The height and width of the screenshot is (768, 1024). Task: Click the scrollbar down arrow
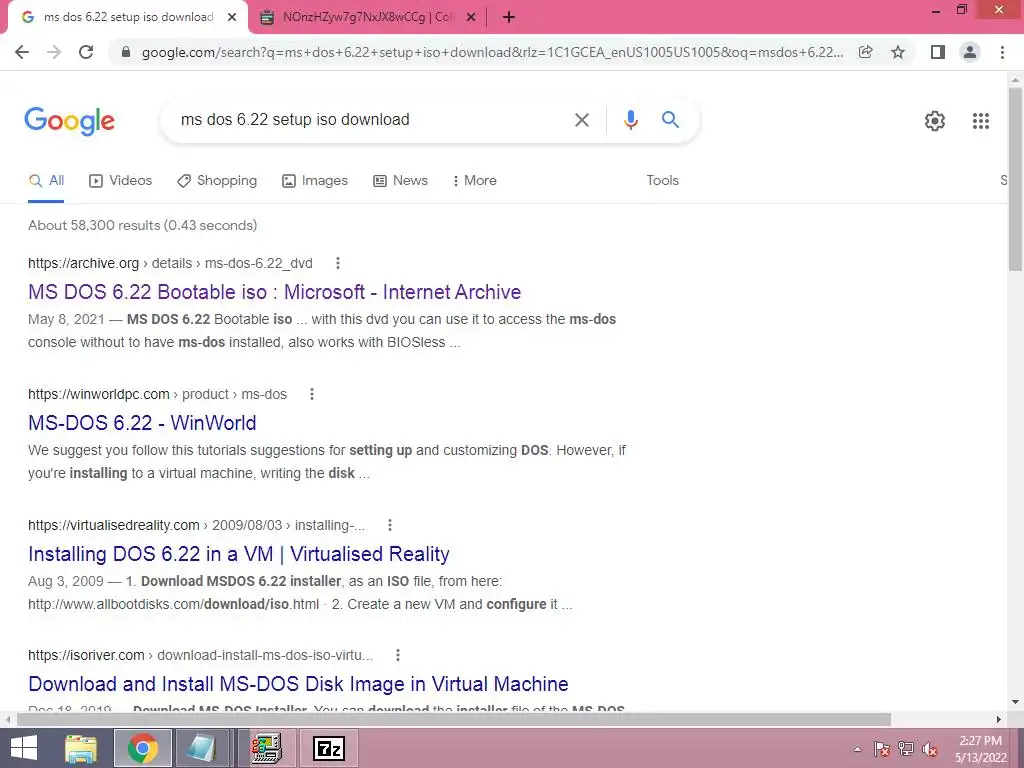pyautogui.click(x=1015, y=703)
